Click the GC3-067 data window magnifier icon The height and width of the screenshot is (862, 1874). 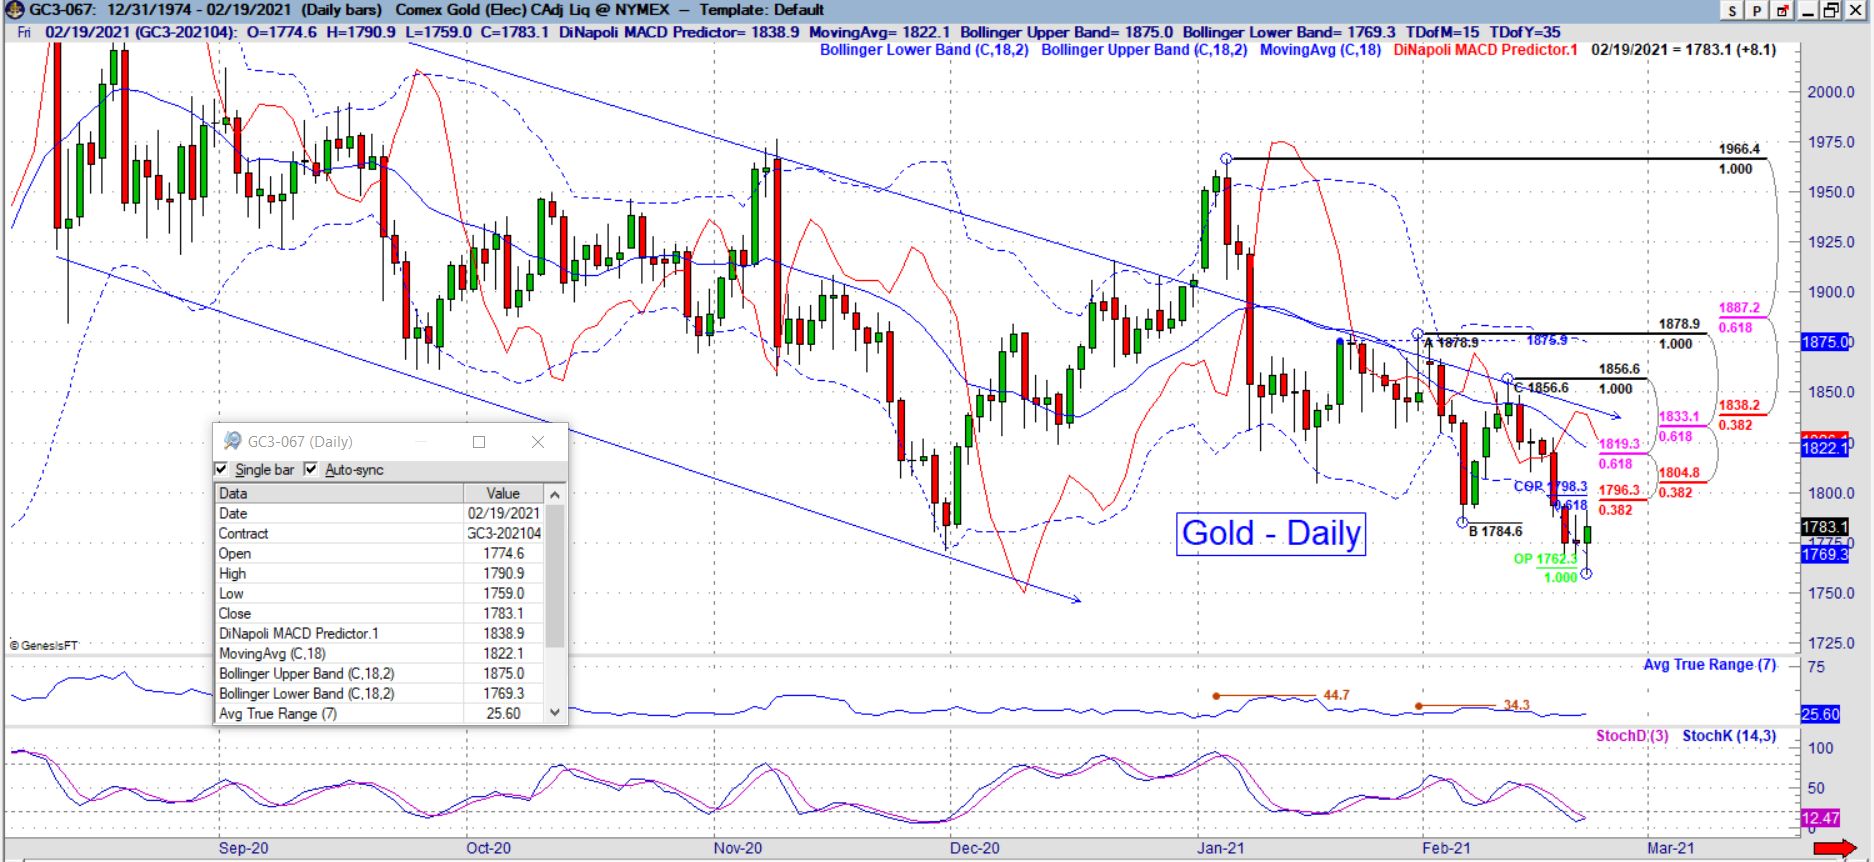point(232,441)
